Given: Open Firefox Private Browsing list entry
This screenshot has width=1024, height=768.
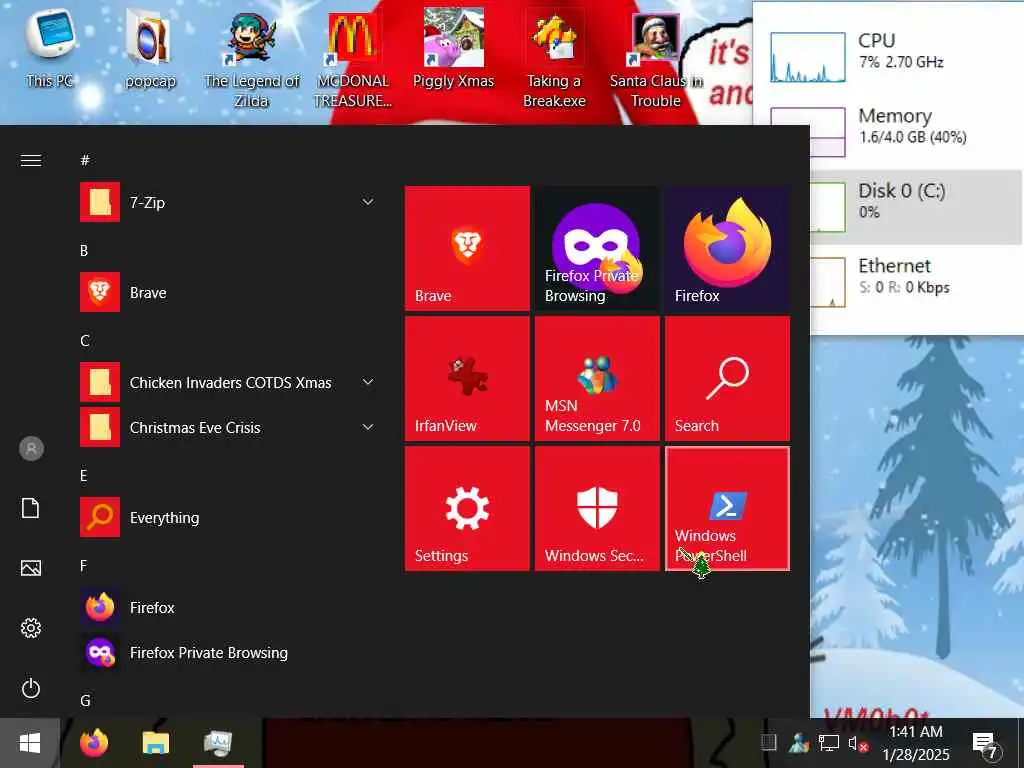Looking at the screenshot, I should coord(229,653).
